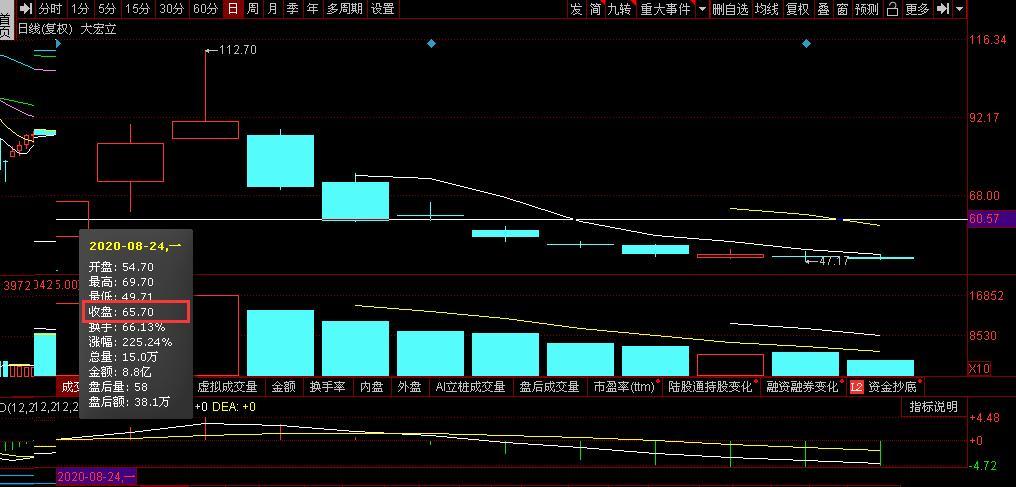This screenshot has width=1016, height=487.
Task: Click the large red candle with the 112.70 high
Action: click(205, 129)
